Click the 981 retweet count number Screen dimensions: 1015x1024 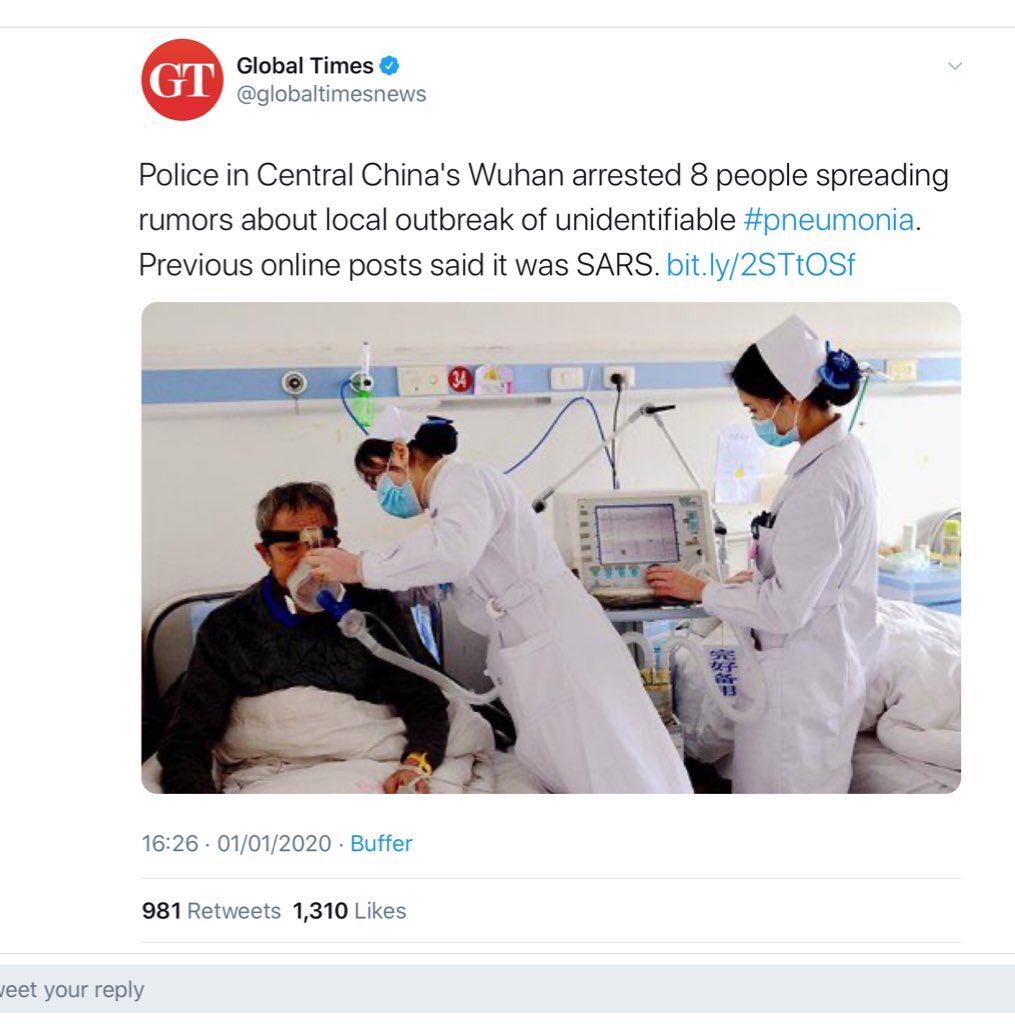coord(161,910)
